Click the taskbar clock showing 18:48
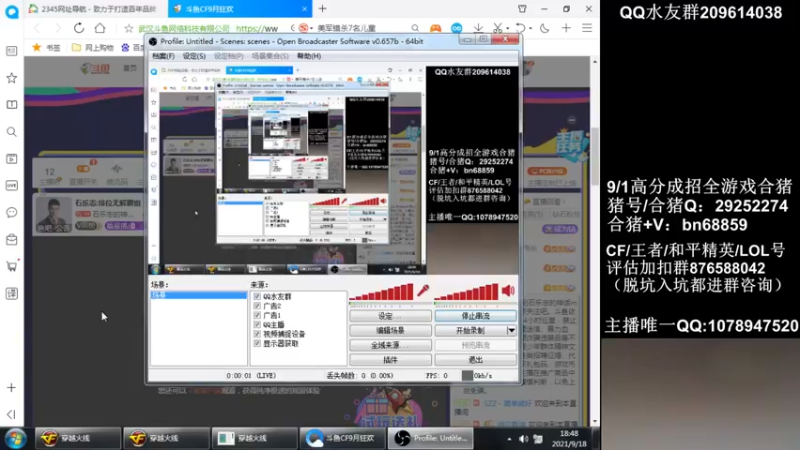The image size is (800, 450). point(569,439)
